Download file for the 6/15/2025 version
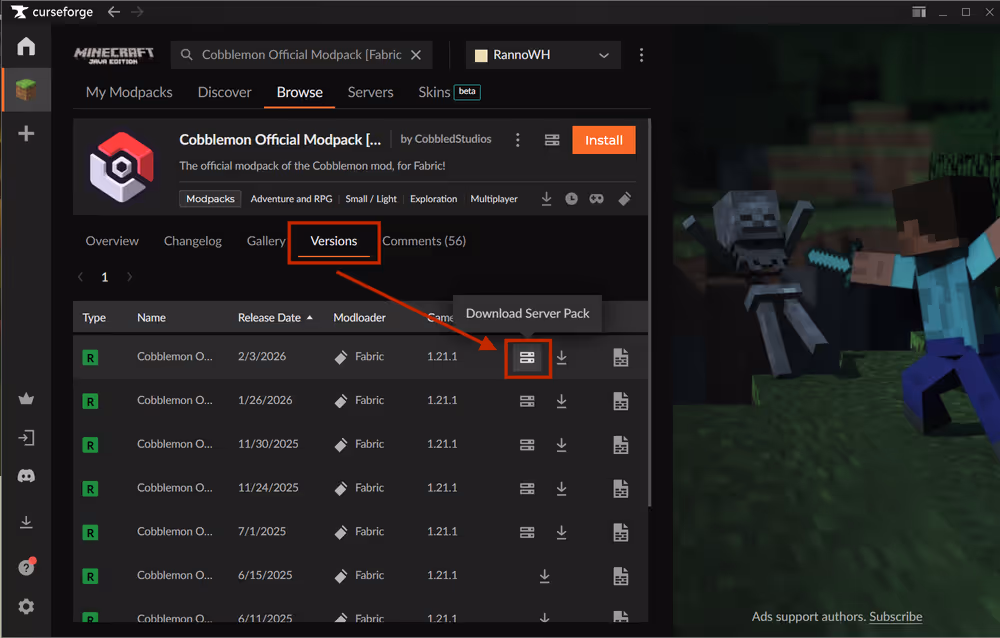Image resolution: width=1000 pixels, height=638 pixels. 544,576
